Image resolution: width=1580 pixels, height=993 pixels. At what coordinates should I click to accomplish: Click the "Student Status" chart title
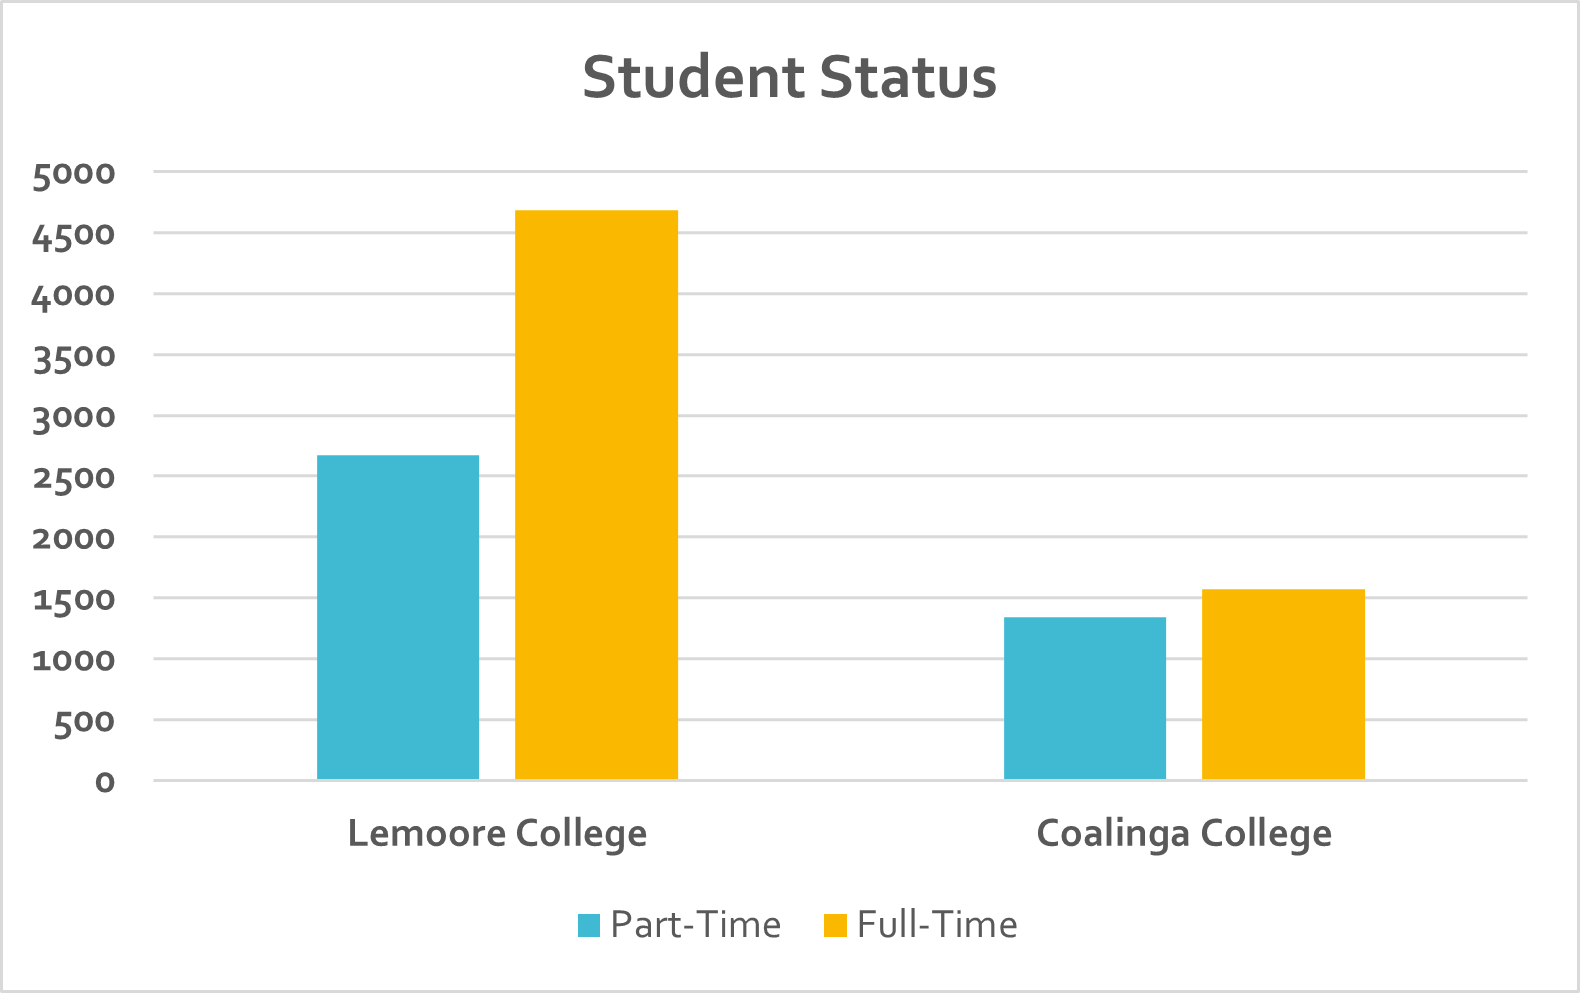[789, 78]
